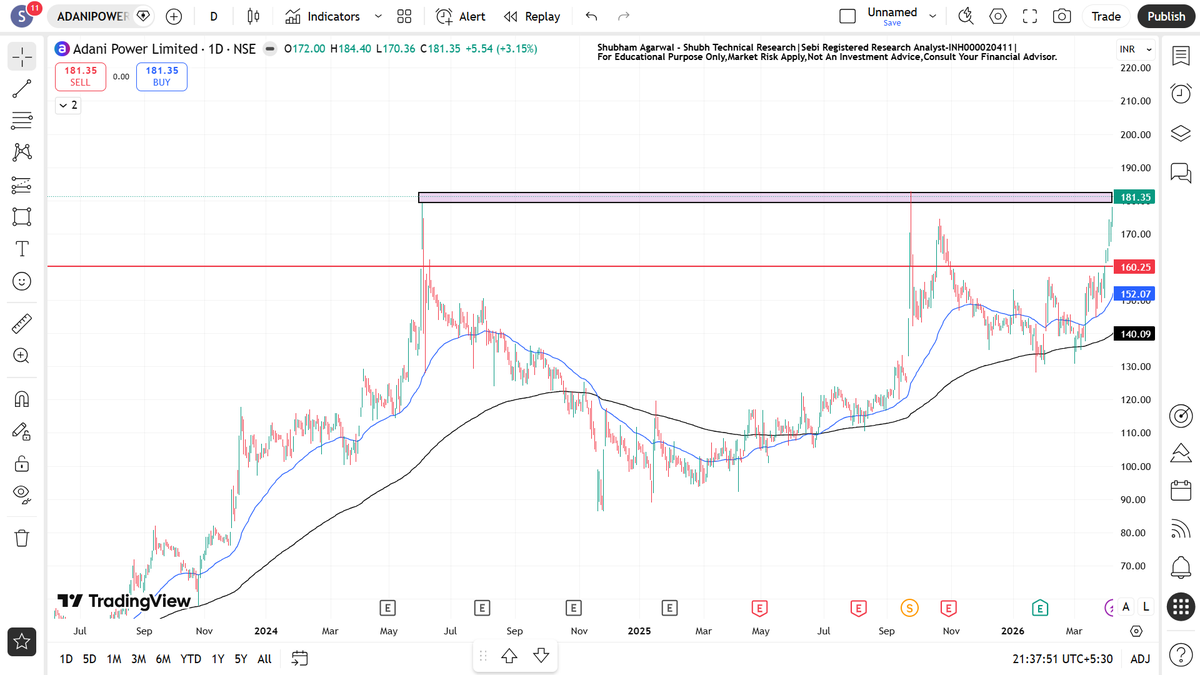Enter fullscreen mode
The width and height of the screenshot is (1200, 675).
1030,16
